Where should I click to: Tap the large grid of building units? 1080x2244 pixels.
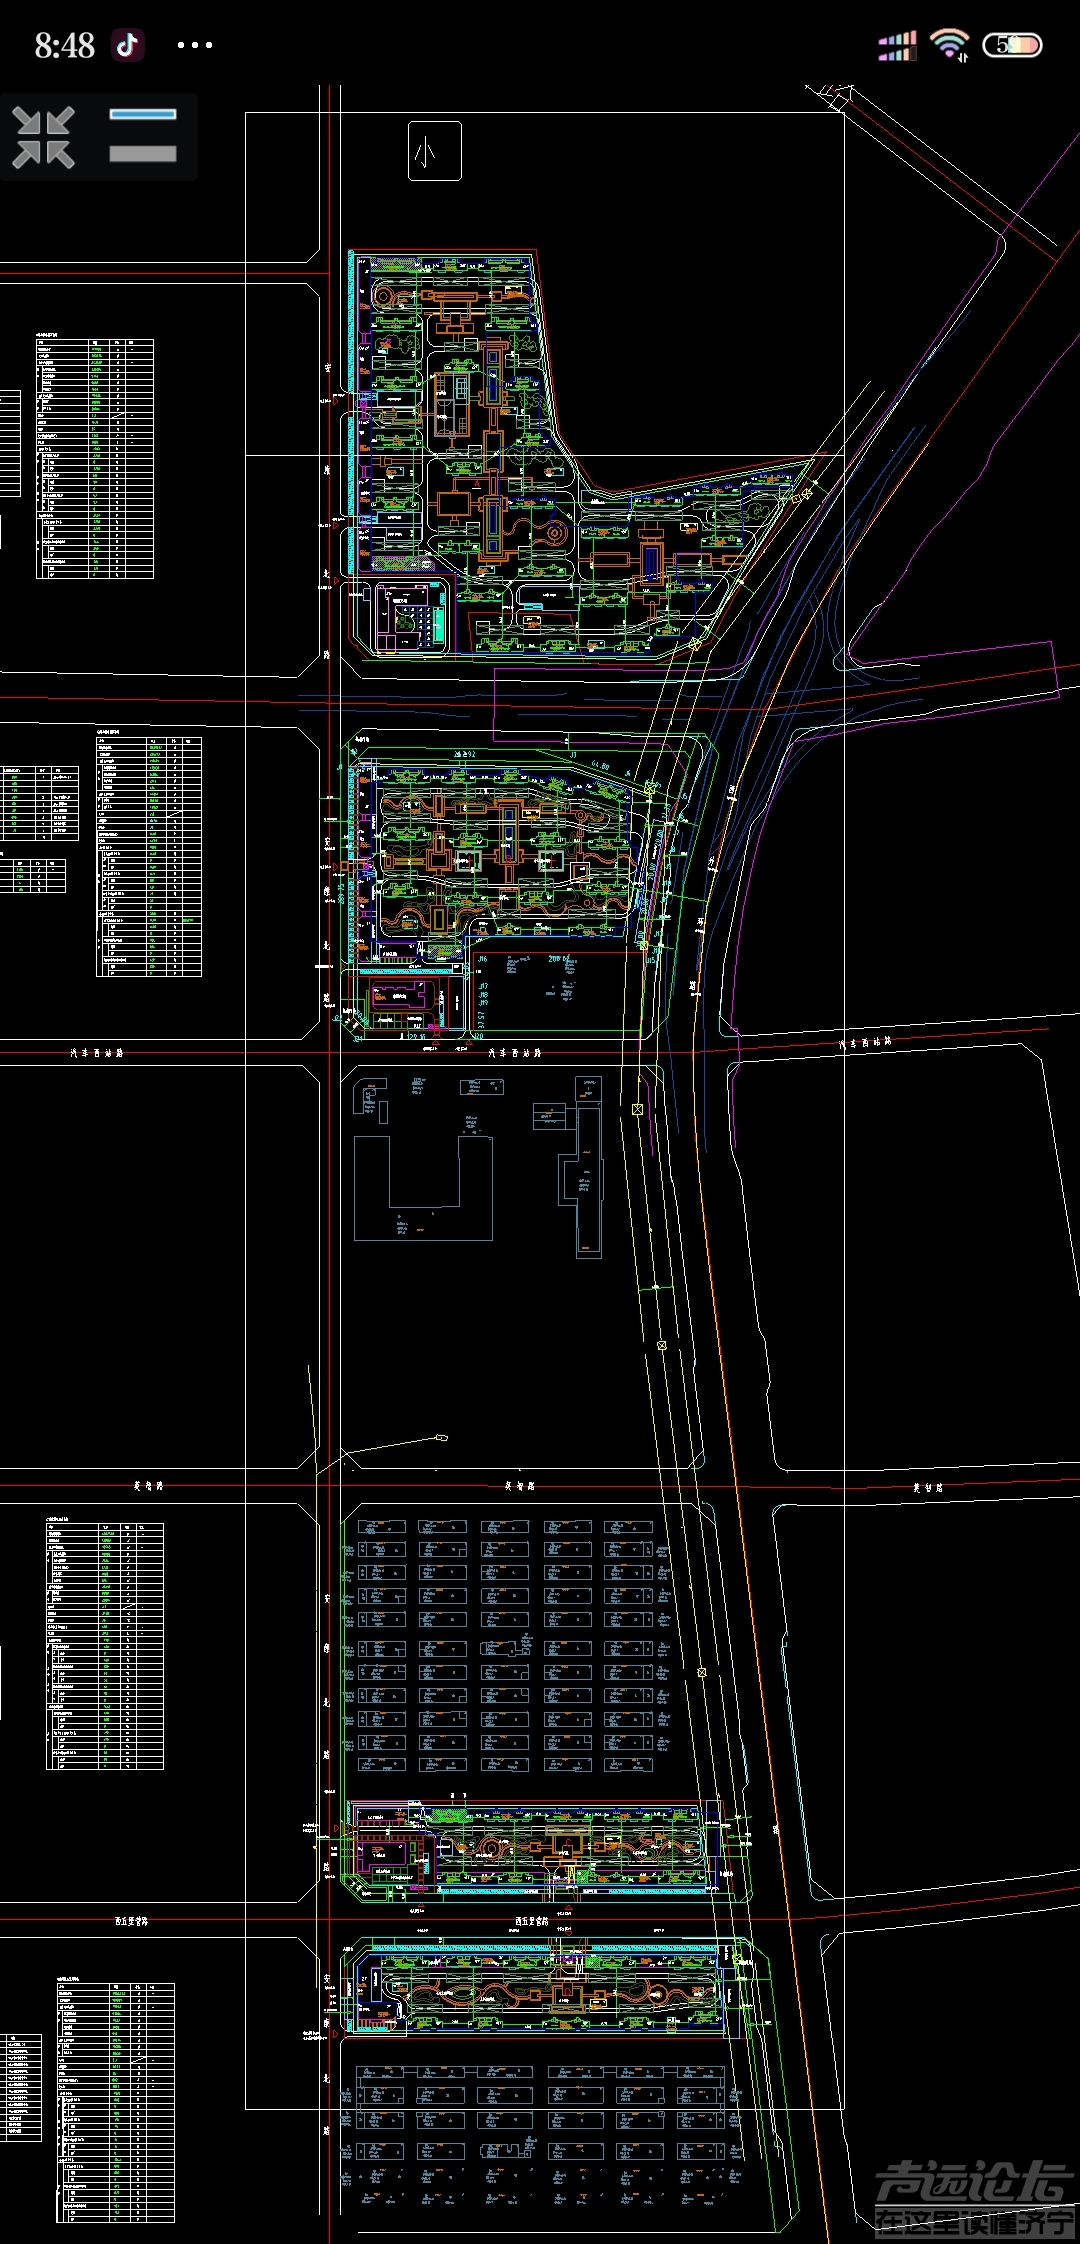pos(505,1645)
